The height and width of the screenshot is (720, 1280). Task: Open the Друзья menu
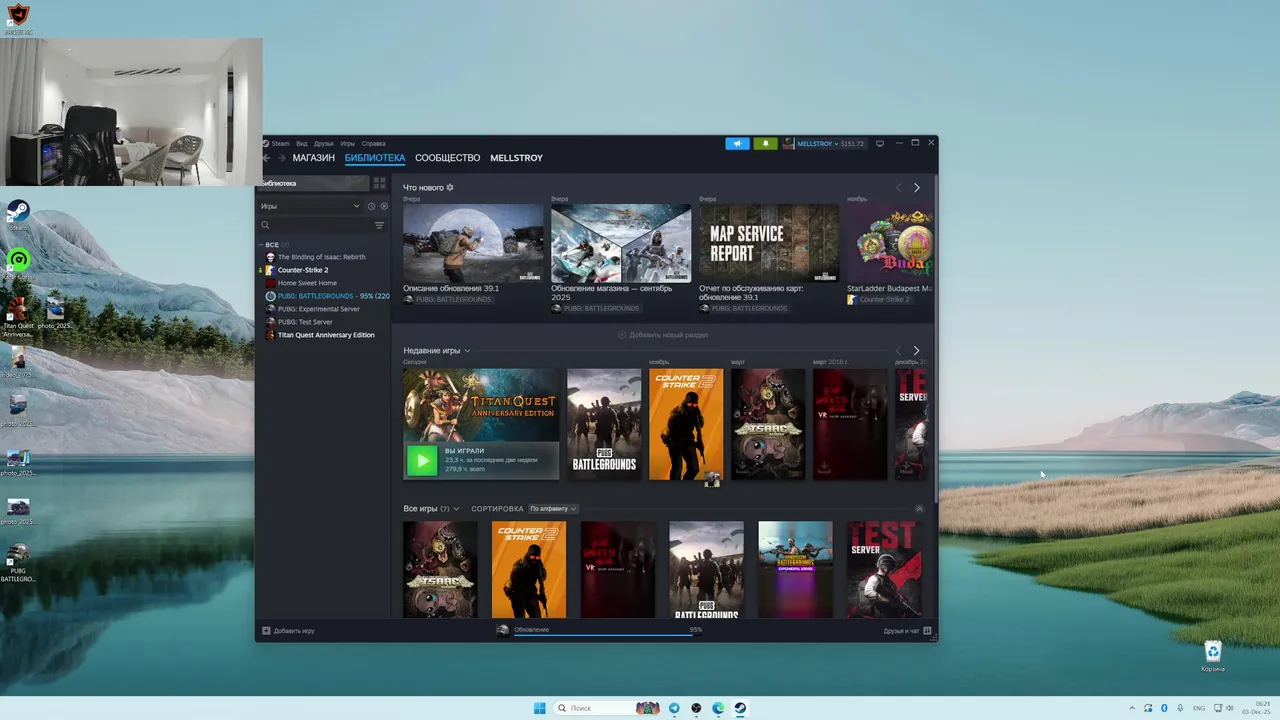(x=323, y=143)
